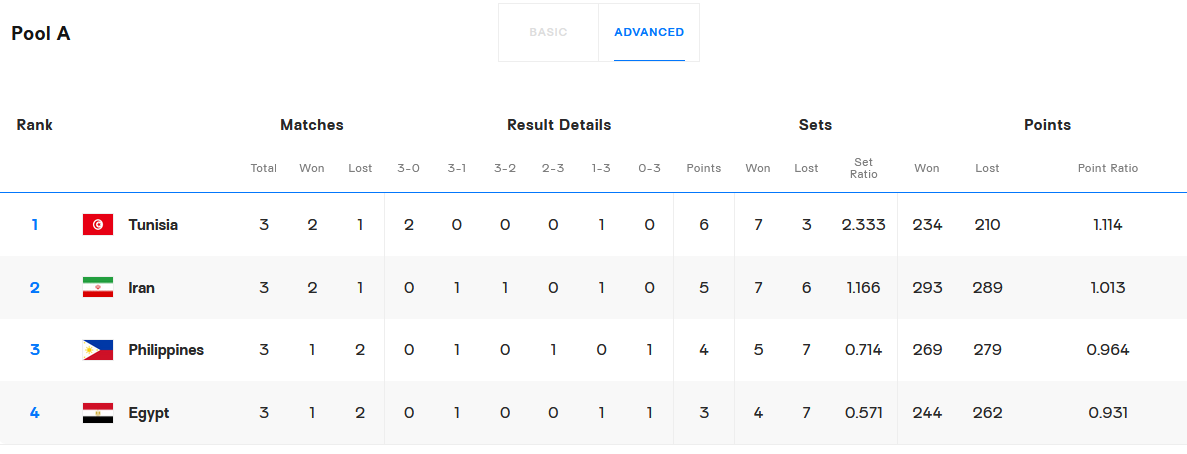Click rank number 4
This screenshot has height=454, width=1187.
point(35,413)
